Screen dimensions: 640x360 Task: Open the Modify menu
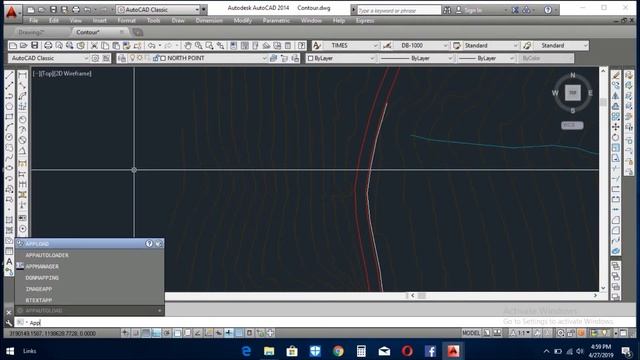coord(242,20)
